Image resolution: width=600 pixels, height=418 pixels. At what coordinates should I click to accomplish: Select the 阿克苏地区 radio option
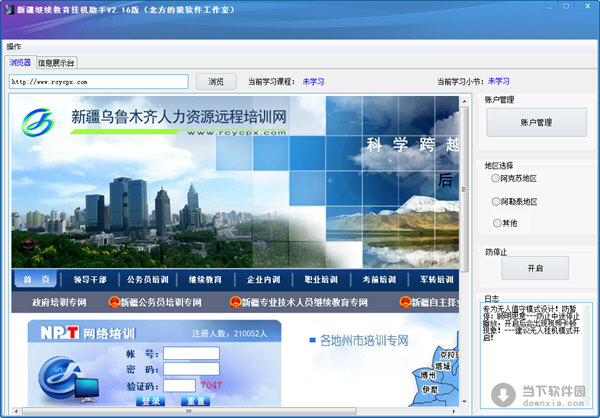click(x=514, y=178)
